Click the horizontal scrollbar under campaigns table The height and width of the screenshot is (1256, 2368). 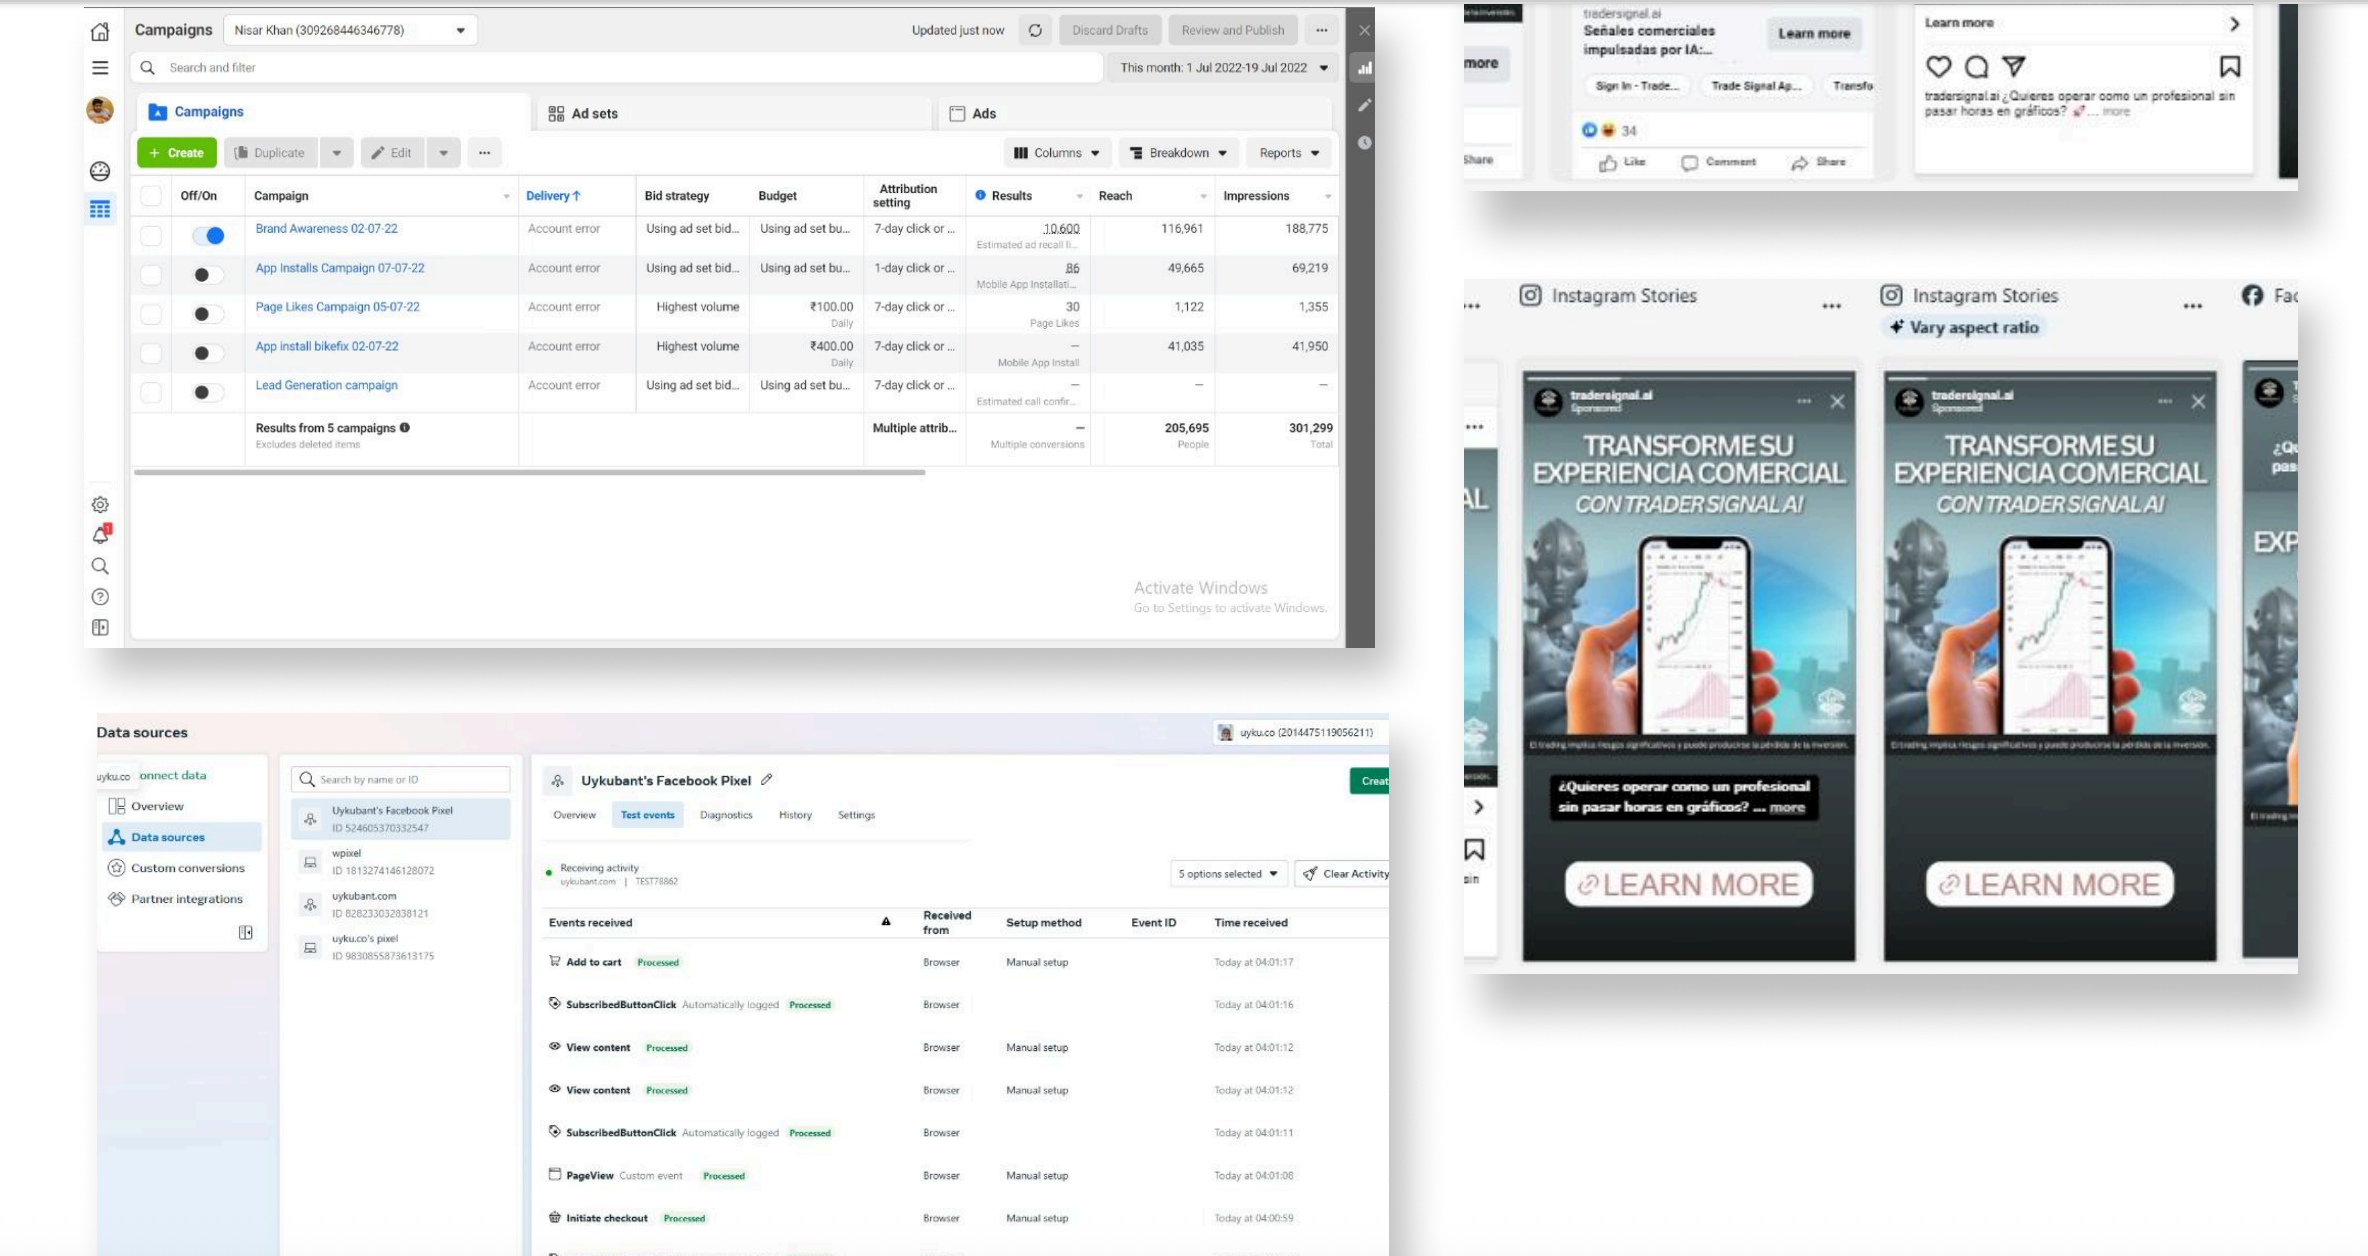(x=529, y=472)
